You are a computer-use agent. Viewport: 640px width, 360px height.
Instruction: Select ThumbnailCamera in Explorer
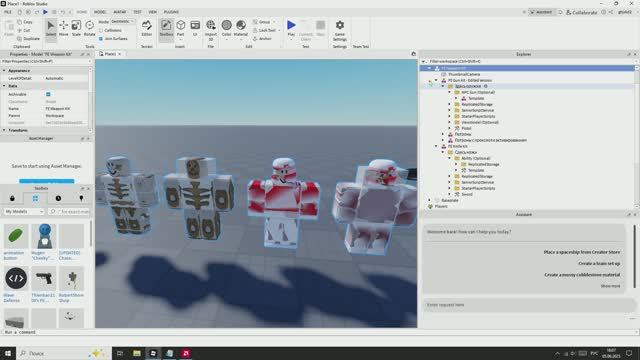tap(464, 74)
